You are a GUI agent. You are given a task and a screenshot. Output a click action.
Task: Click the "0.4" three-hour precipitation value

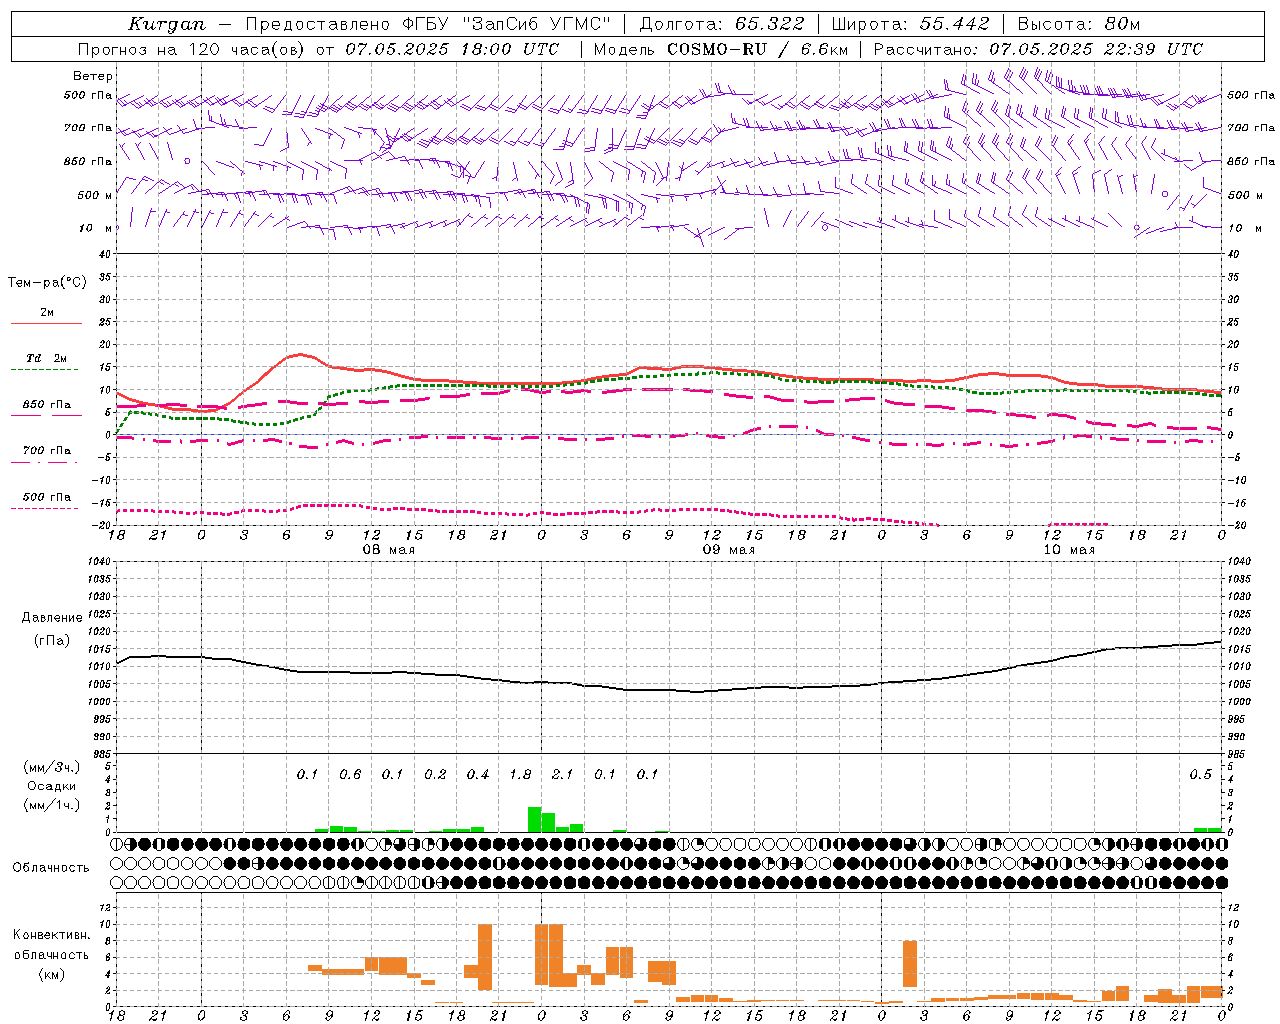click(478, 775)
